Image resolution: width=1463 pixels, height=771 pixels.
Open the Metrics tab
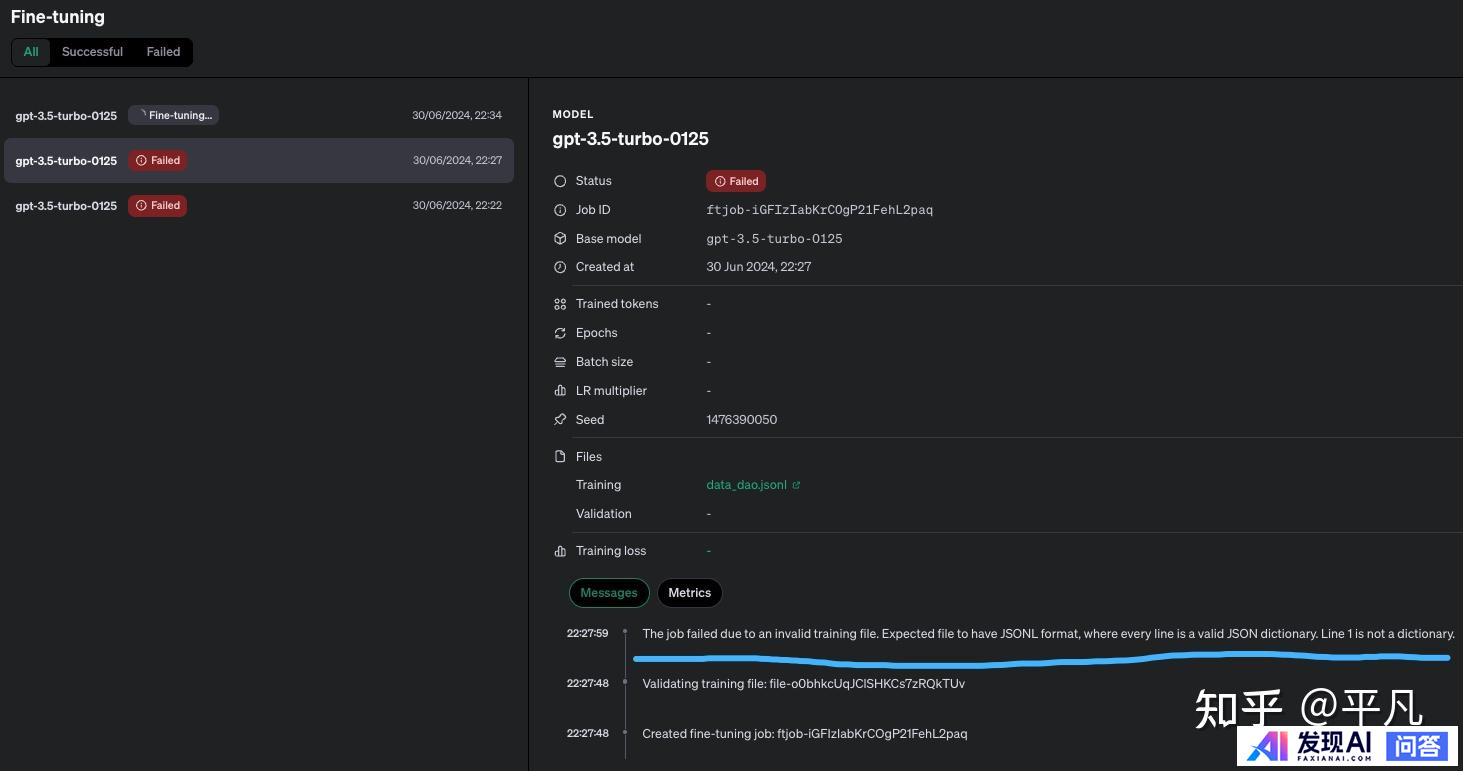click(689, 593)
